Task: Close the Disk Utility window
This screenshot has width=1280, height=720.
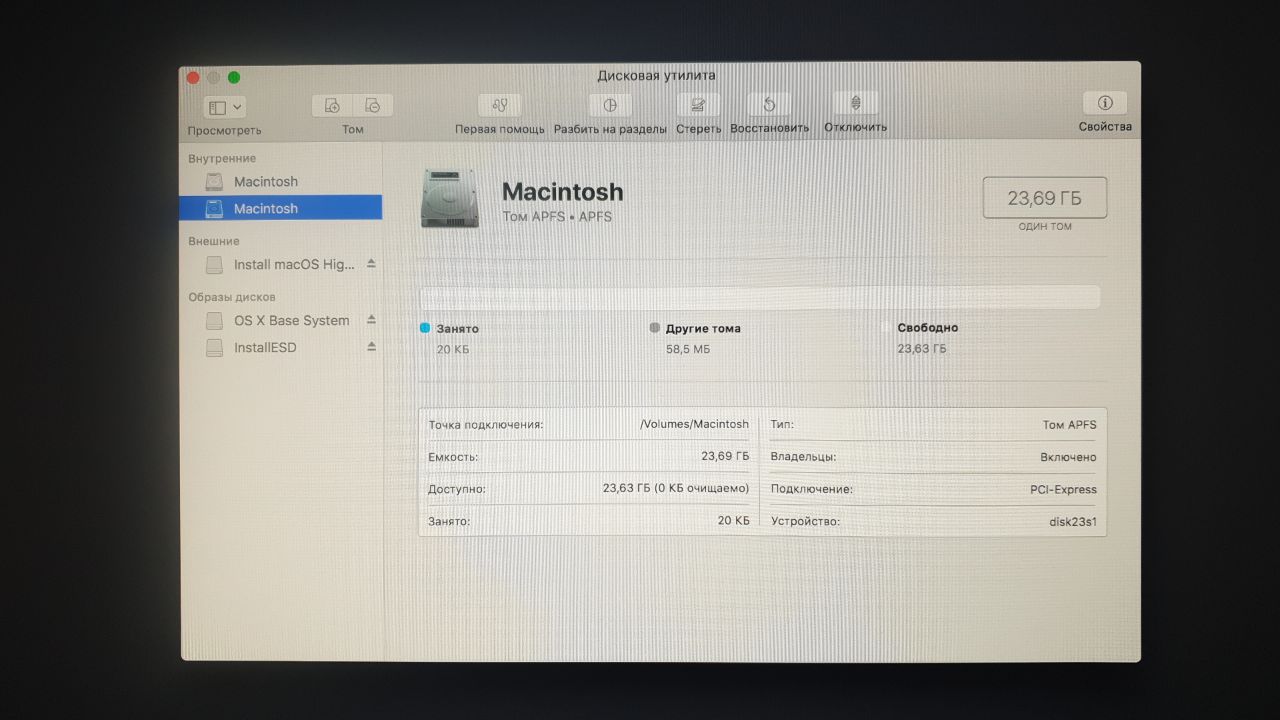Action: pos(192,77)
